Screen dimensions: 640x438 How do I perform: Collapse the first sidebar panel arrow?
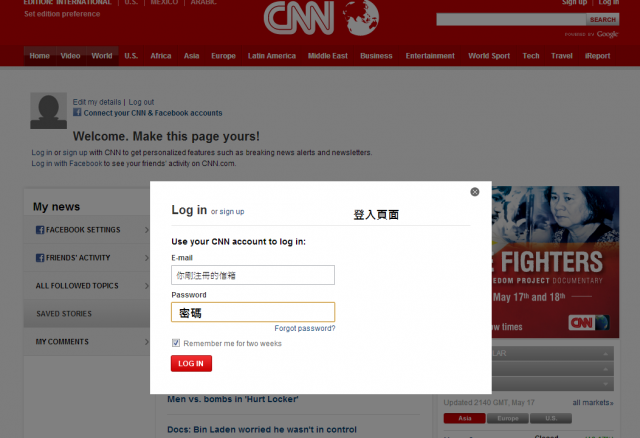606,354
